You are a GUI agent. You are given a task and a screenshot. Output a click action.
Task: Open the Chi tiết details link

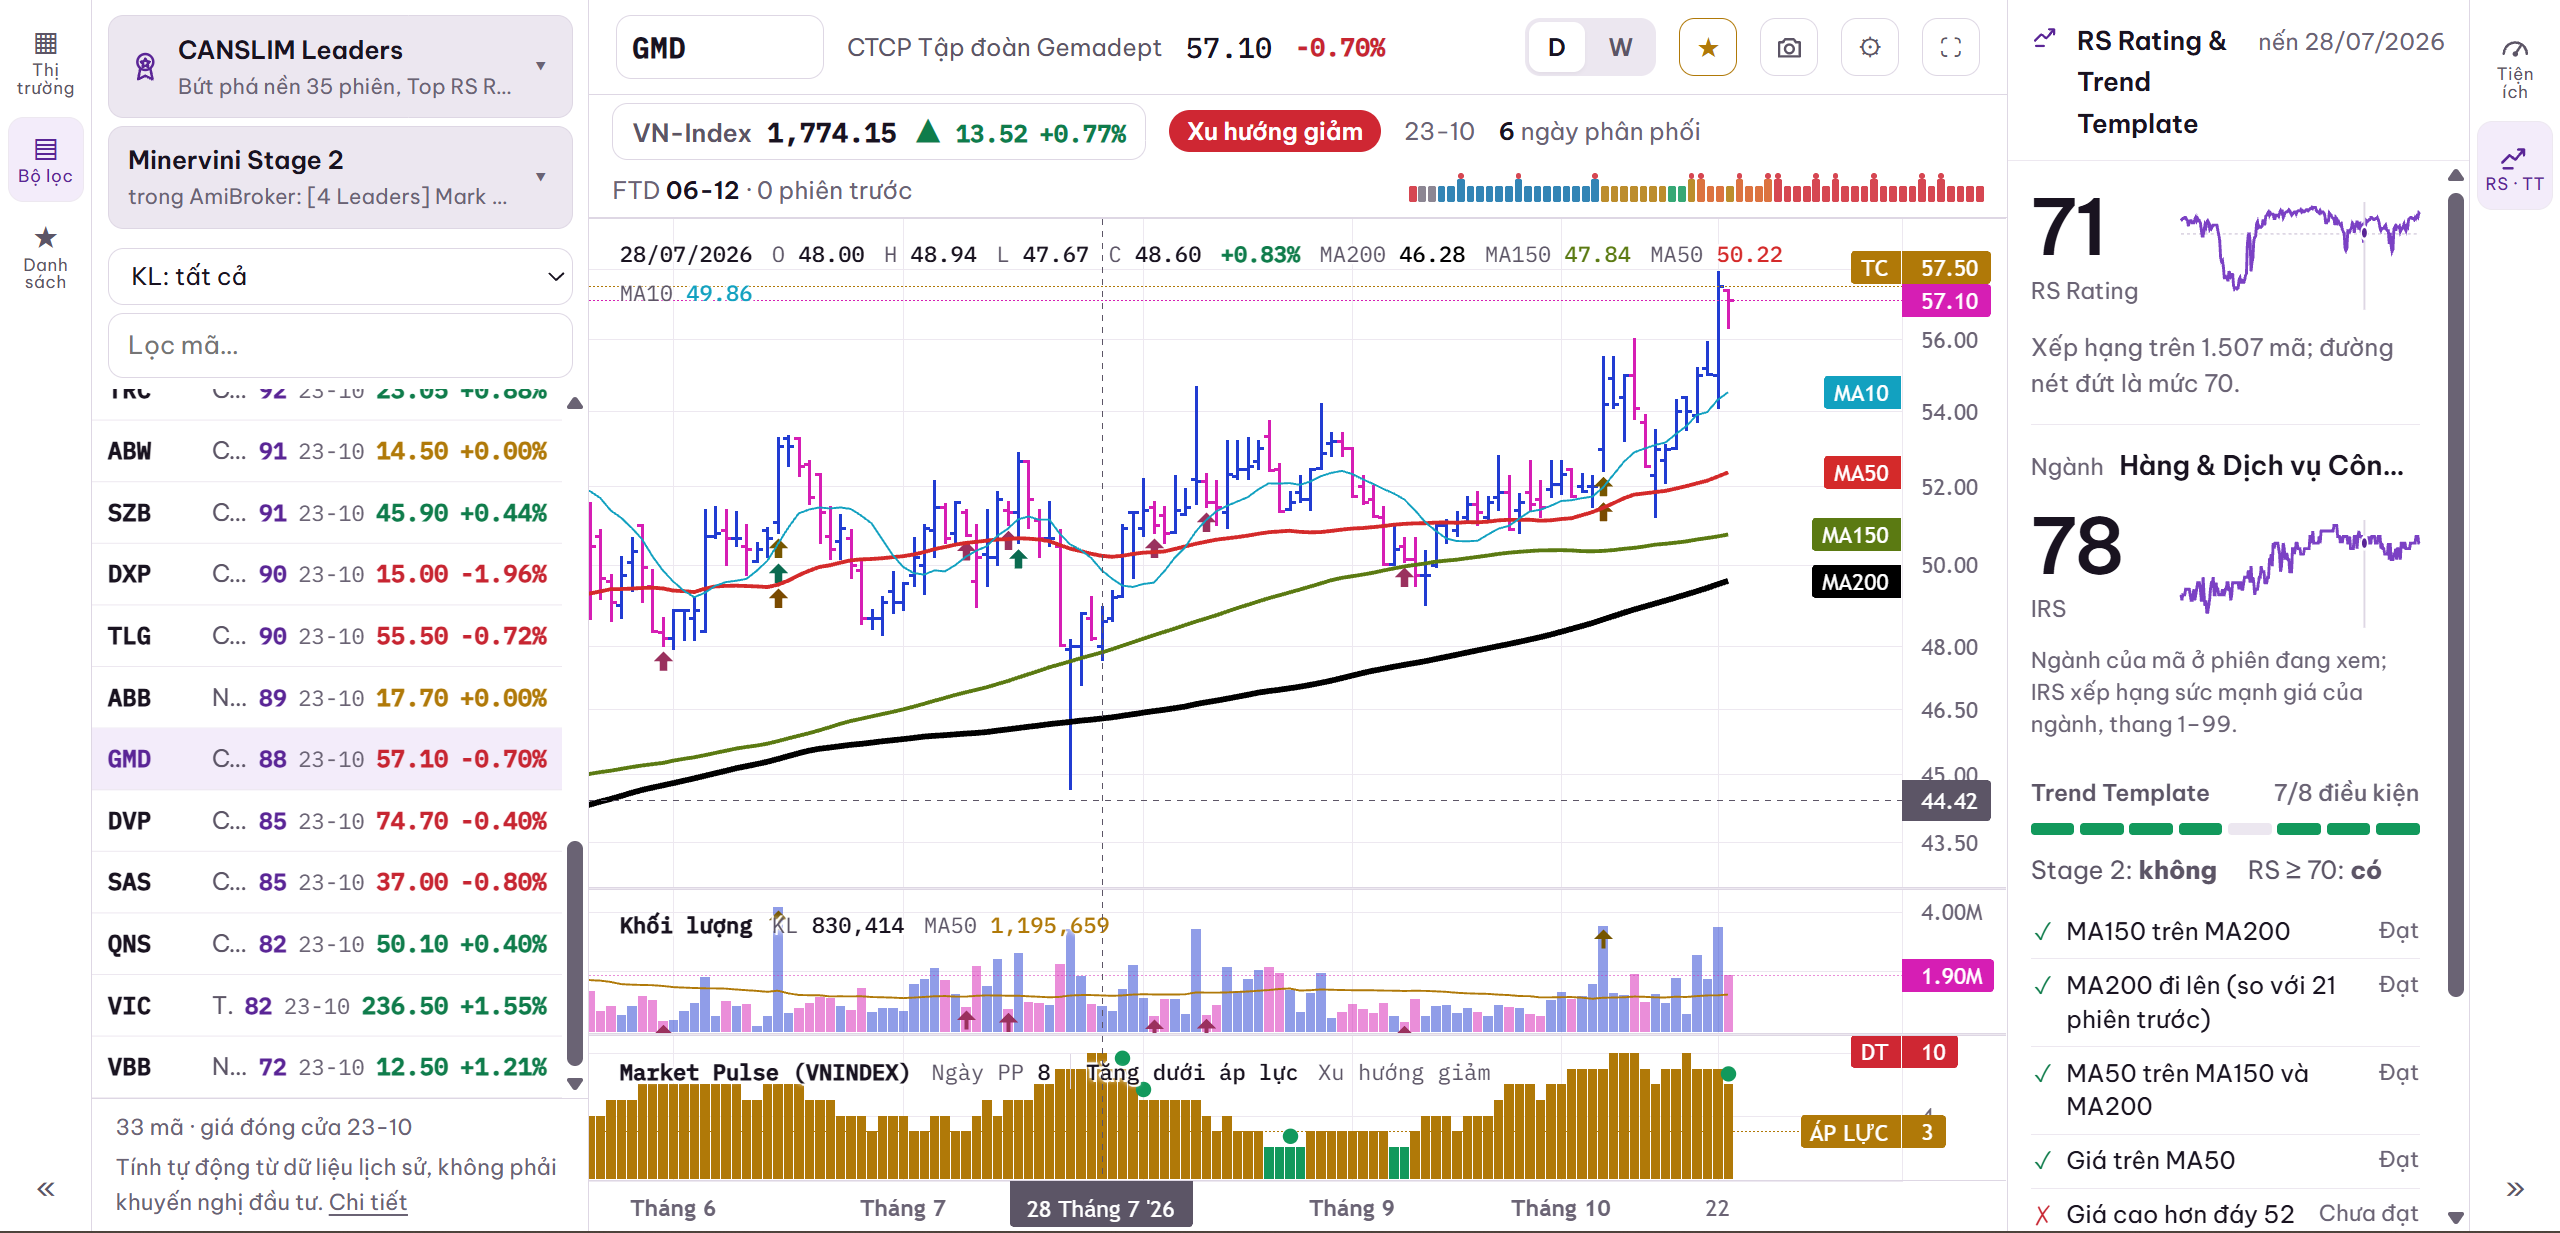tap(368, 1202)
